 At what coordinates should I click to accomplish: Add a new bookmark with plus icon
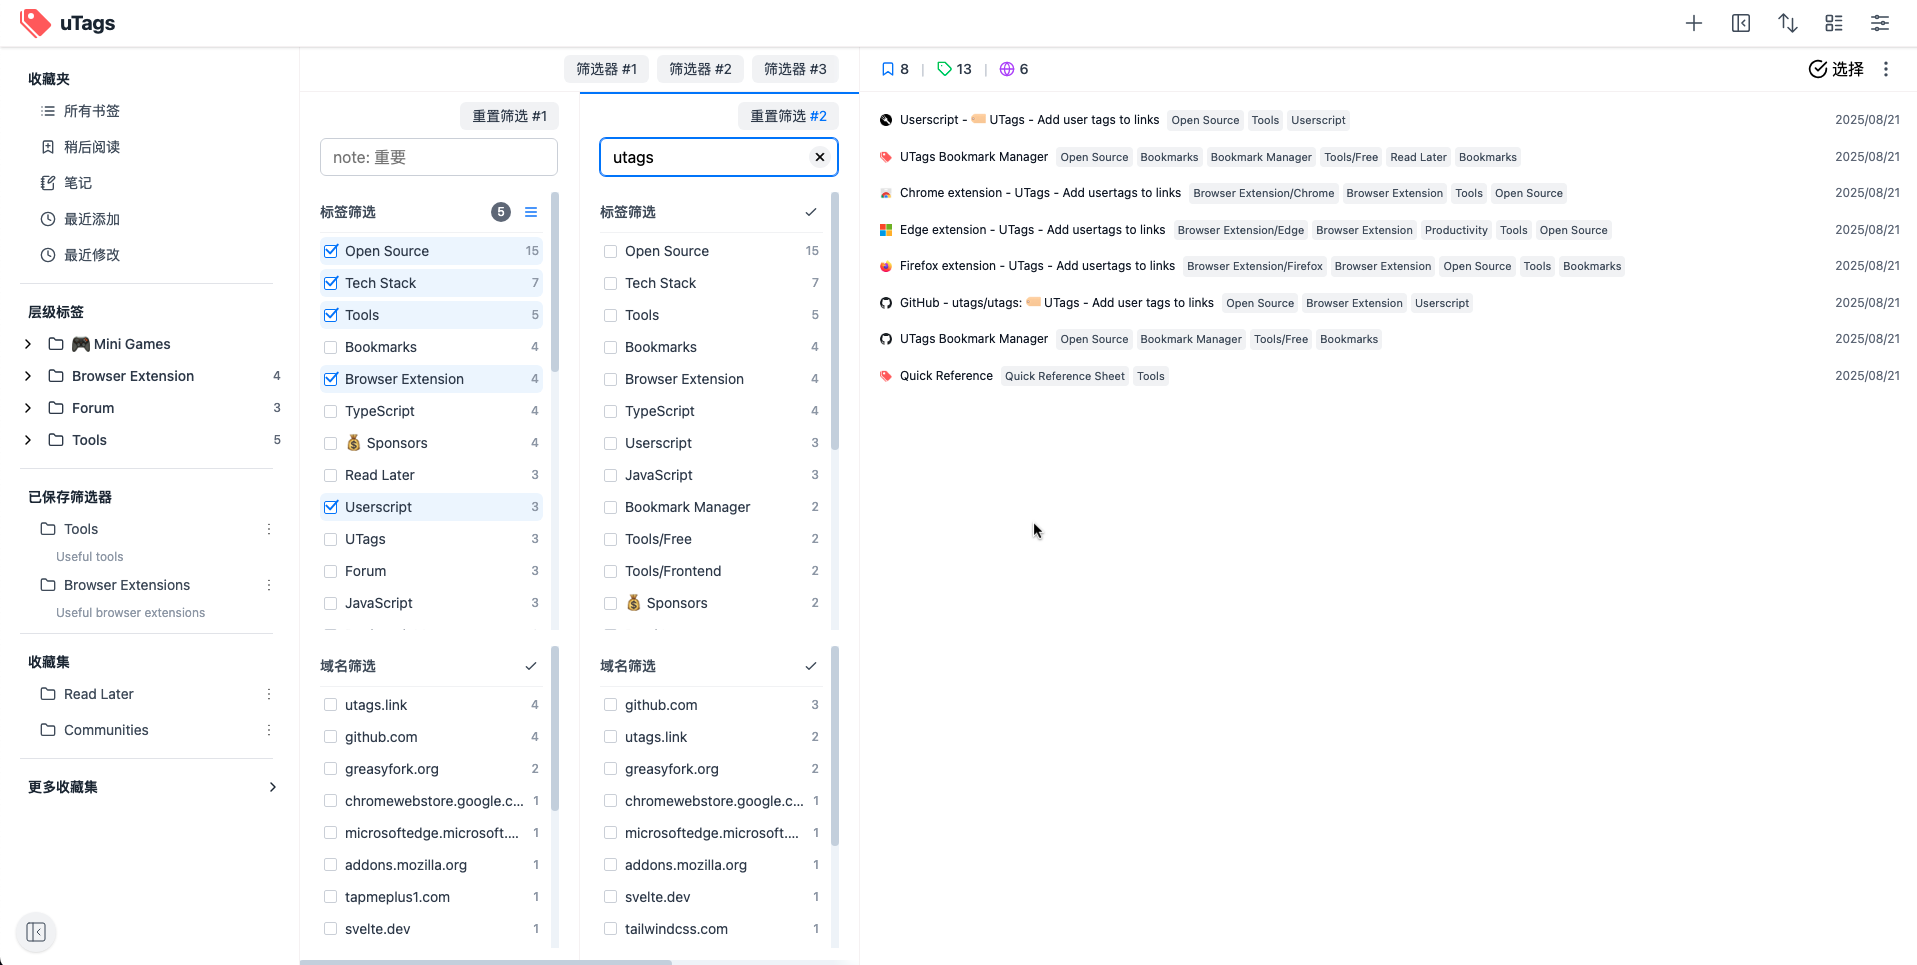coord(1694,23)
